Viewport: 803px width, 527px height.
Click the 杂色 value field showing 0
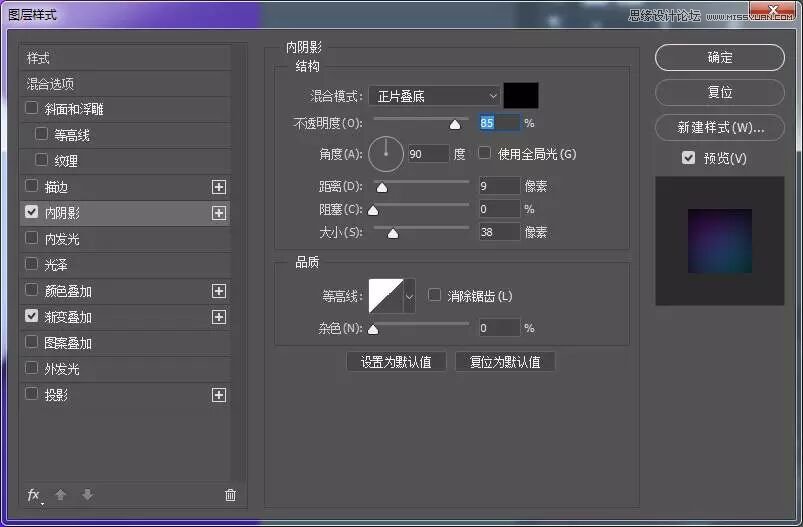pos(499,328)
